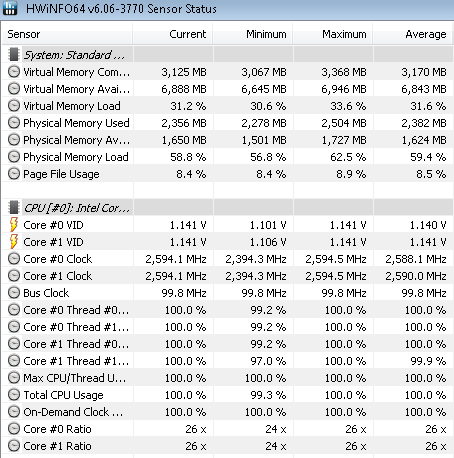Select the Physical Memory Load row
This screenshot has height=458, width=454.
click(x=227, y=157)
